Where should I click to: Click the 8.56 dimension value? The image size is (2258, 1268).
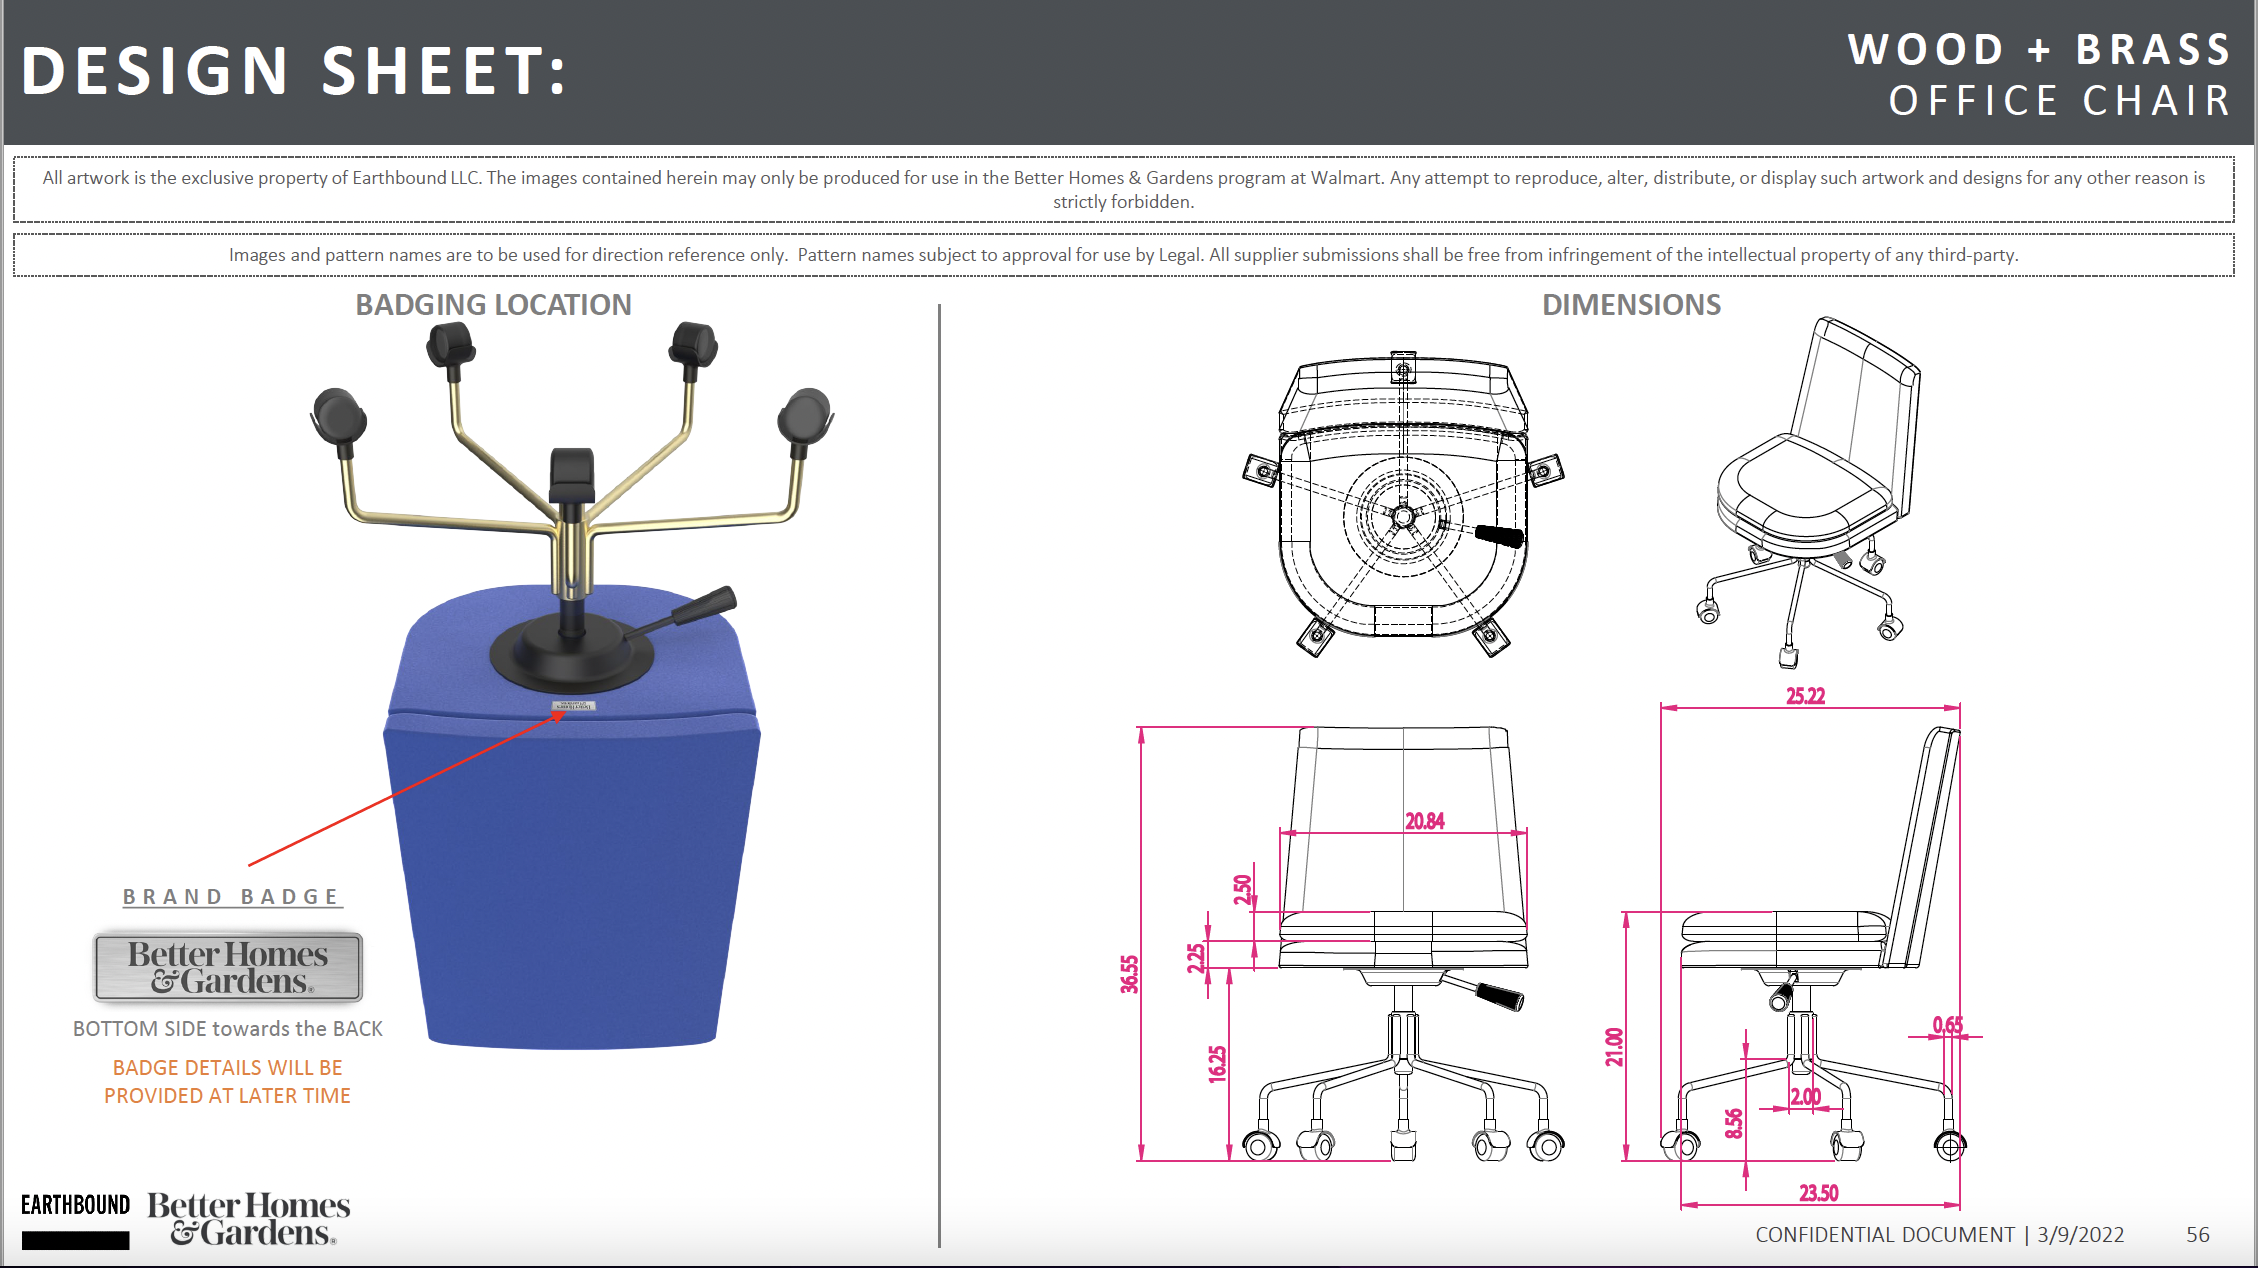(x=1734, y=1123)
